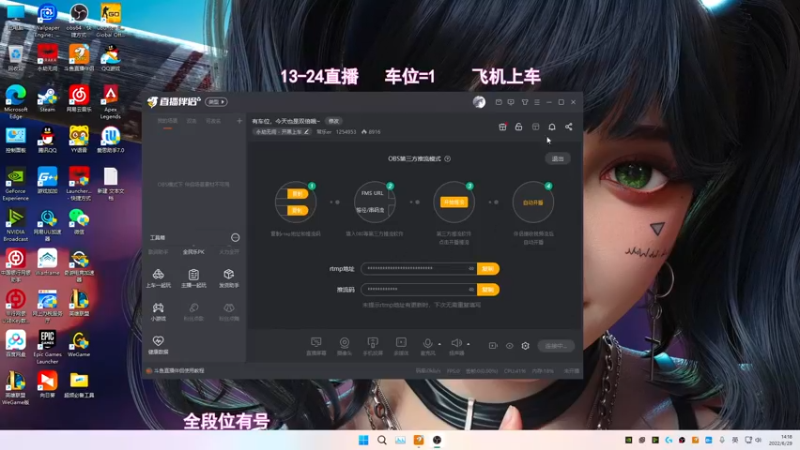Expand the microphone options arrow
Image resolution: width=800 pixels, height=450 pixels.
(x=439, y=344)
